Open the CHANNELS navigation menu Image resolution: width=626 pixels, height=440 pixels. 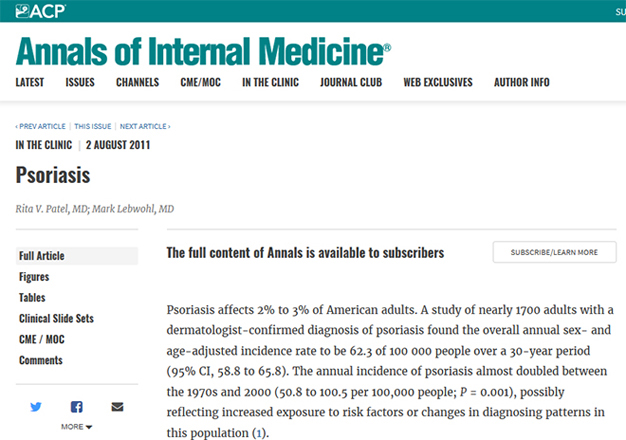click(x=137, y=82)
